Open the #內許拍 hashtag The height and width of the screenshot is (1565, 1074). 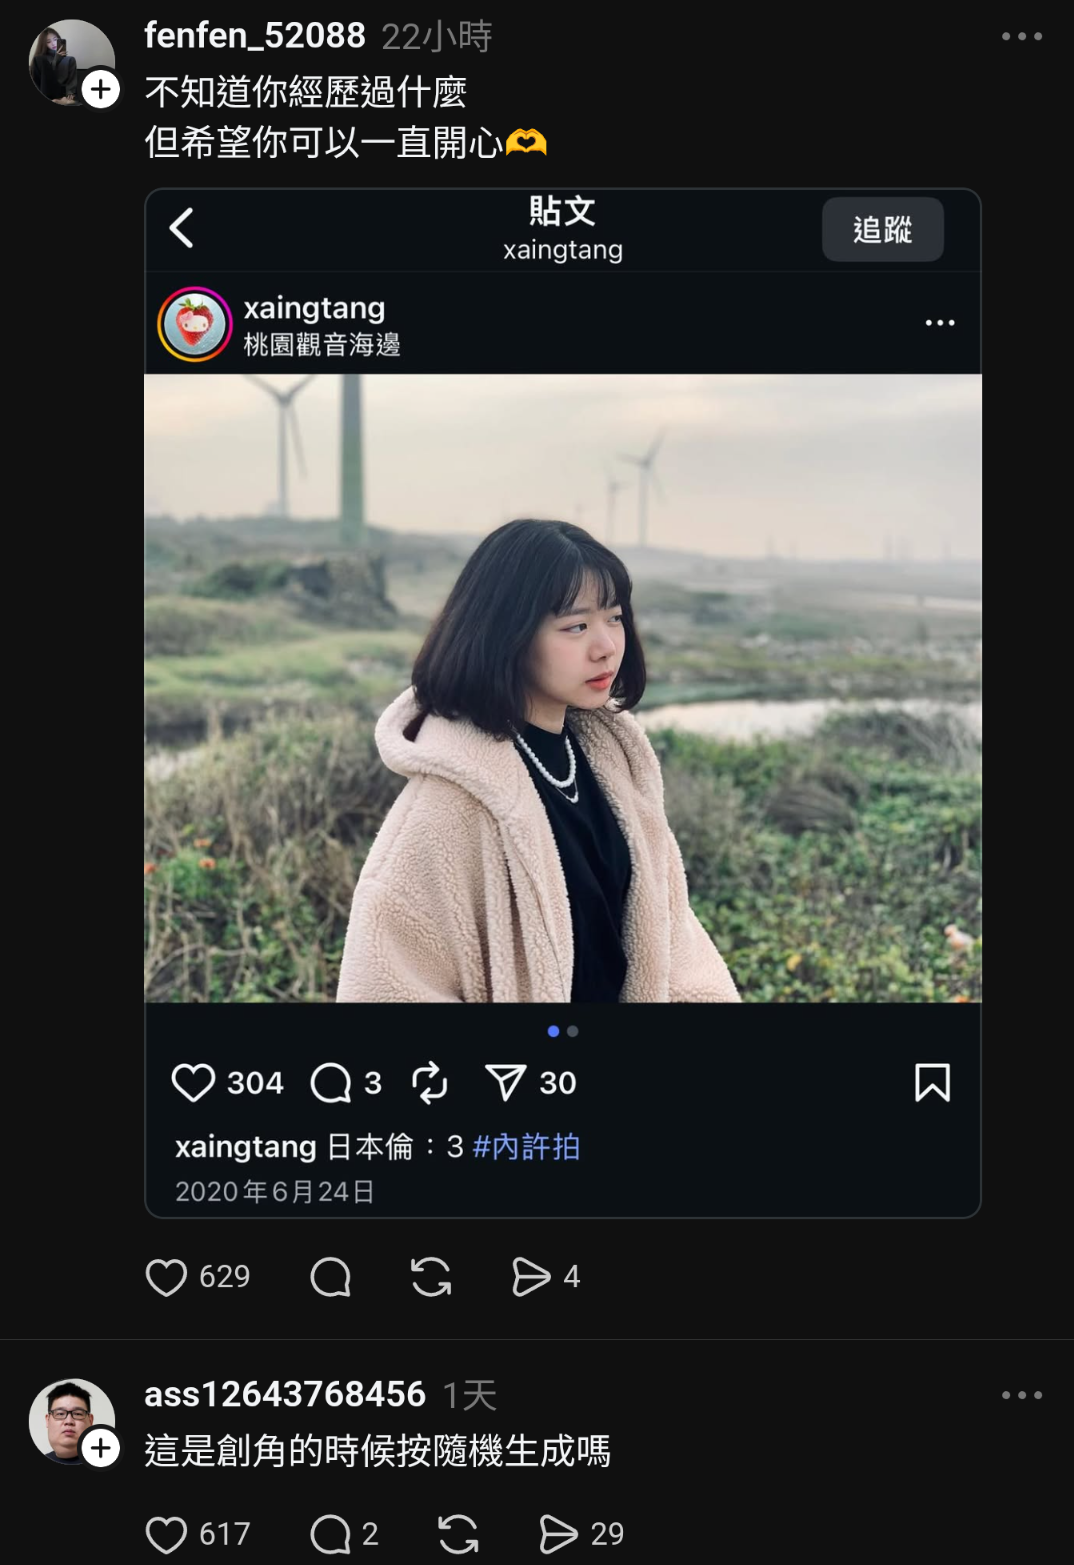[x=526, y=1146]
